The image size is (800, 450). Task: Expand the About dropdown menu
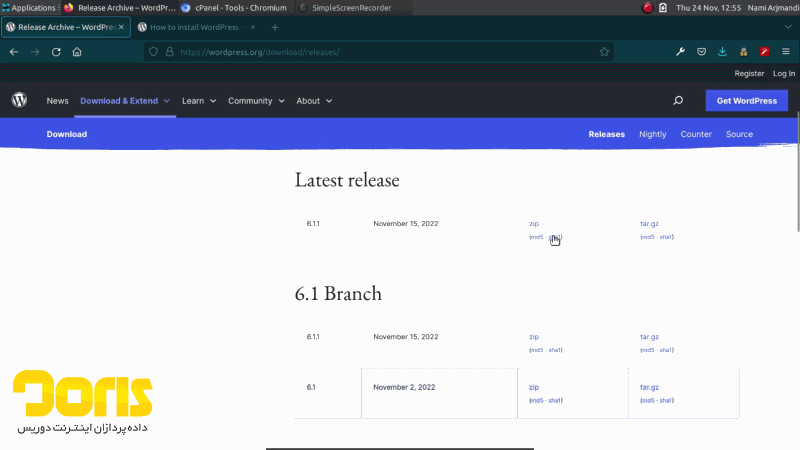click(314, 101)
